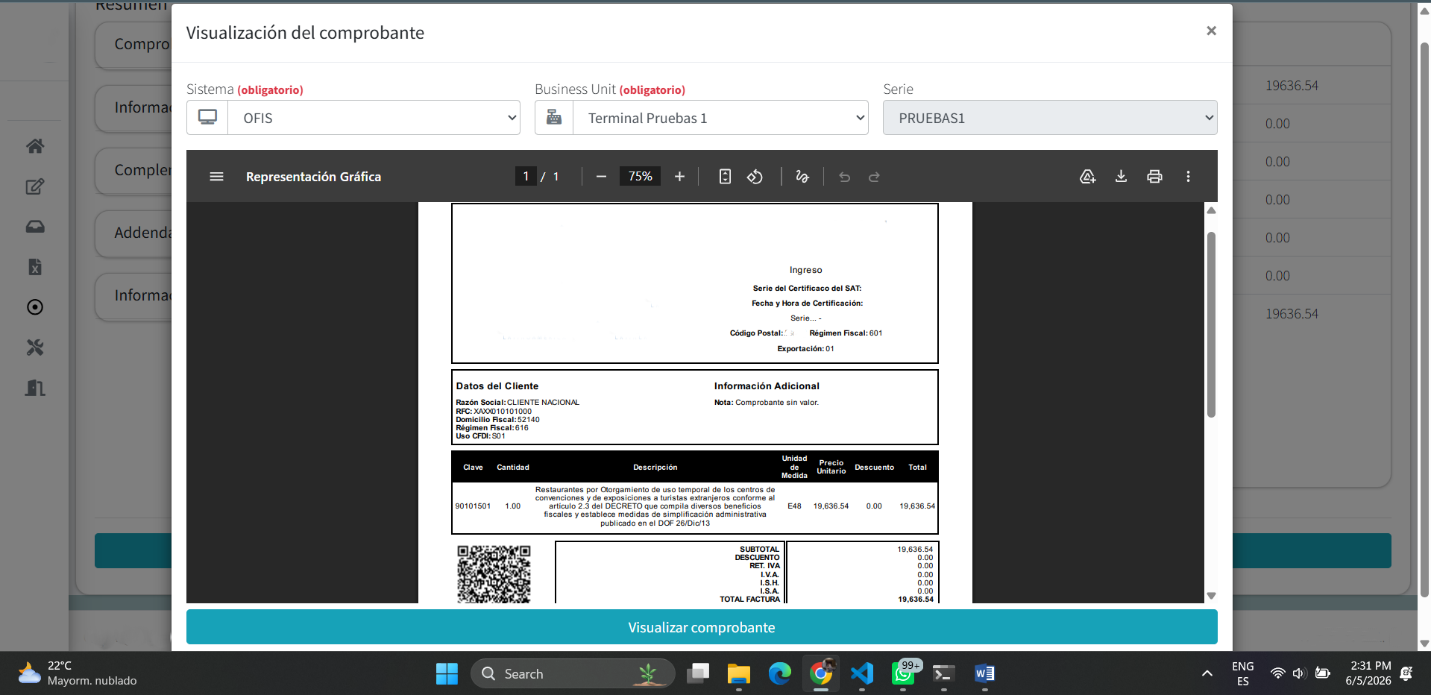The width and height of the screenshot is (1431, 695).
Task: Click the edit pencil icon in left sidebar
Action: 35,187
